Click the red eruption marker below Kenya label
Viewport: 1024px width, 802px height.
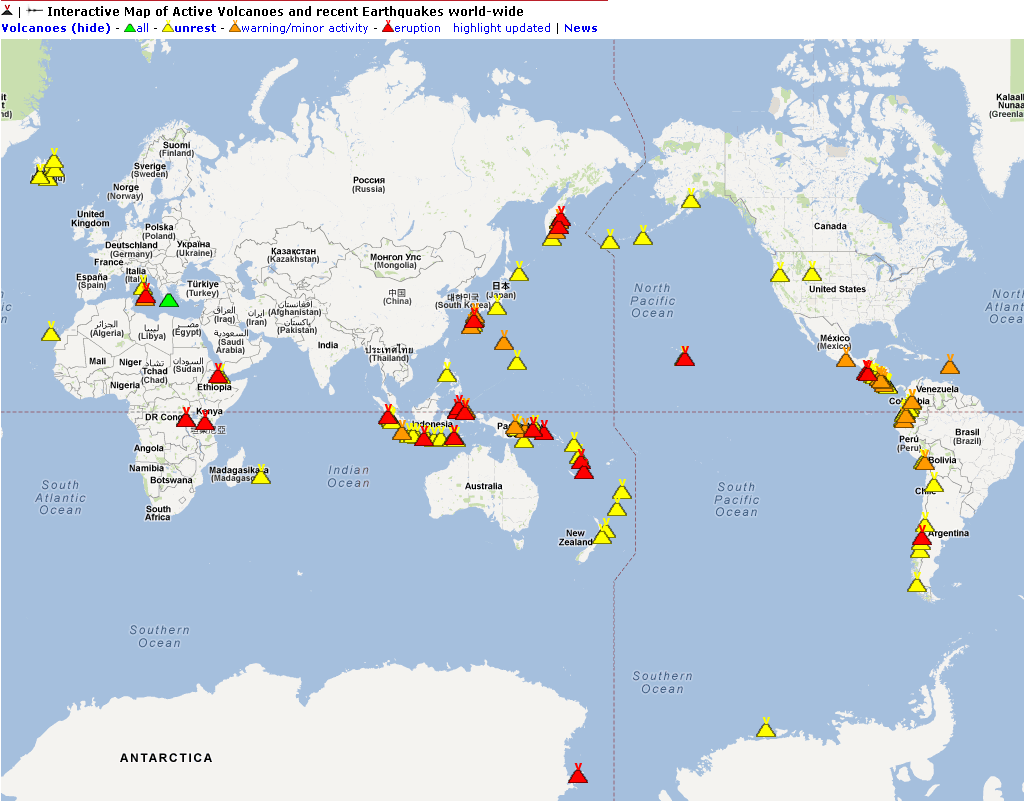pyautogui.click(x=205, y=421)
